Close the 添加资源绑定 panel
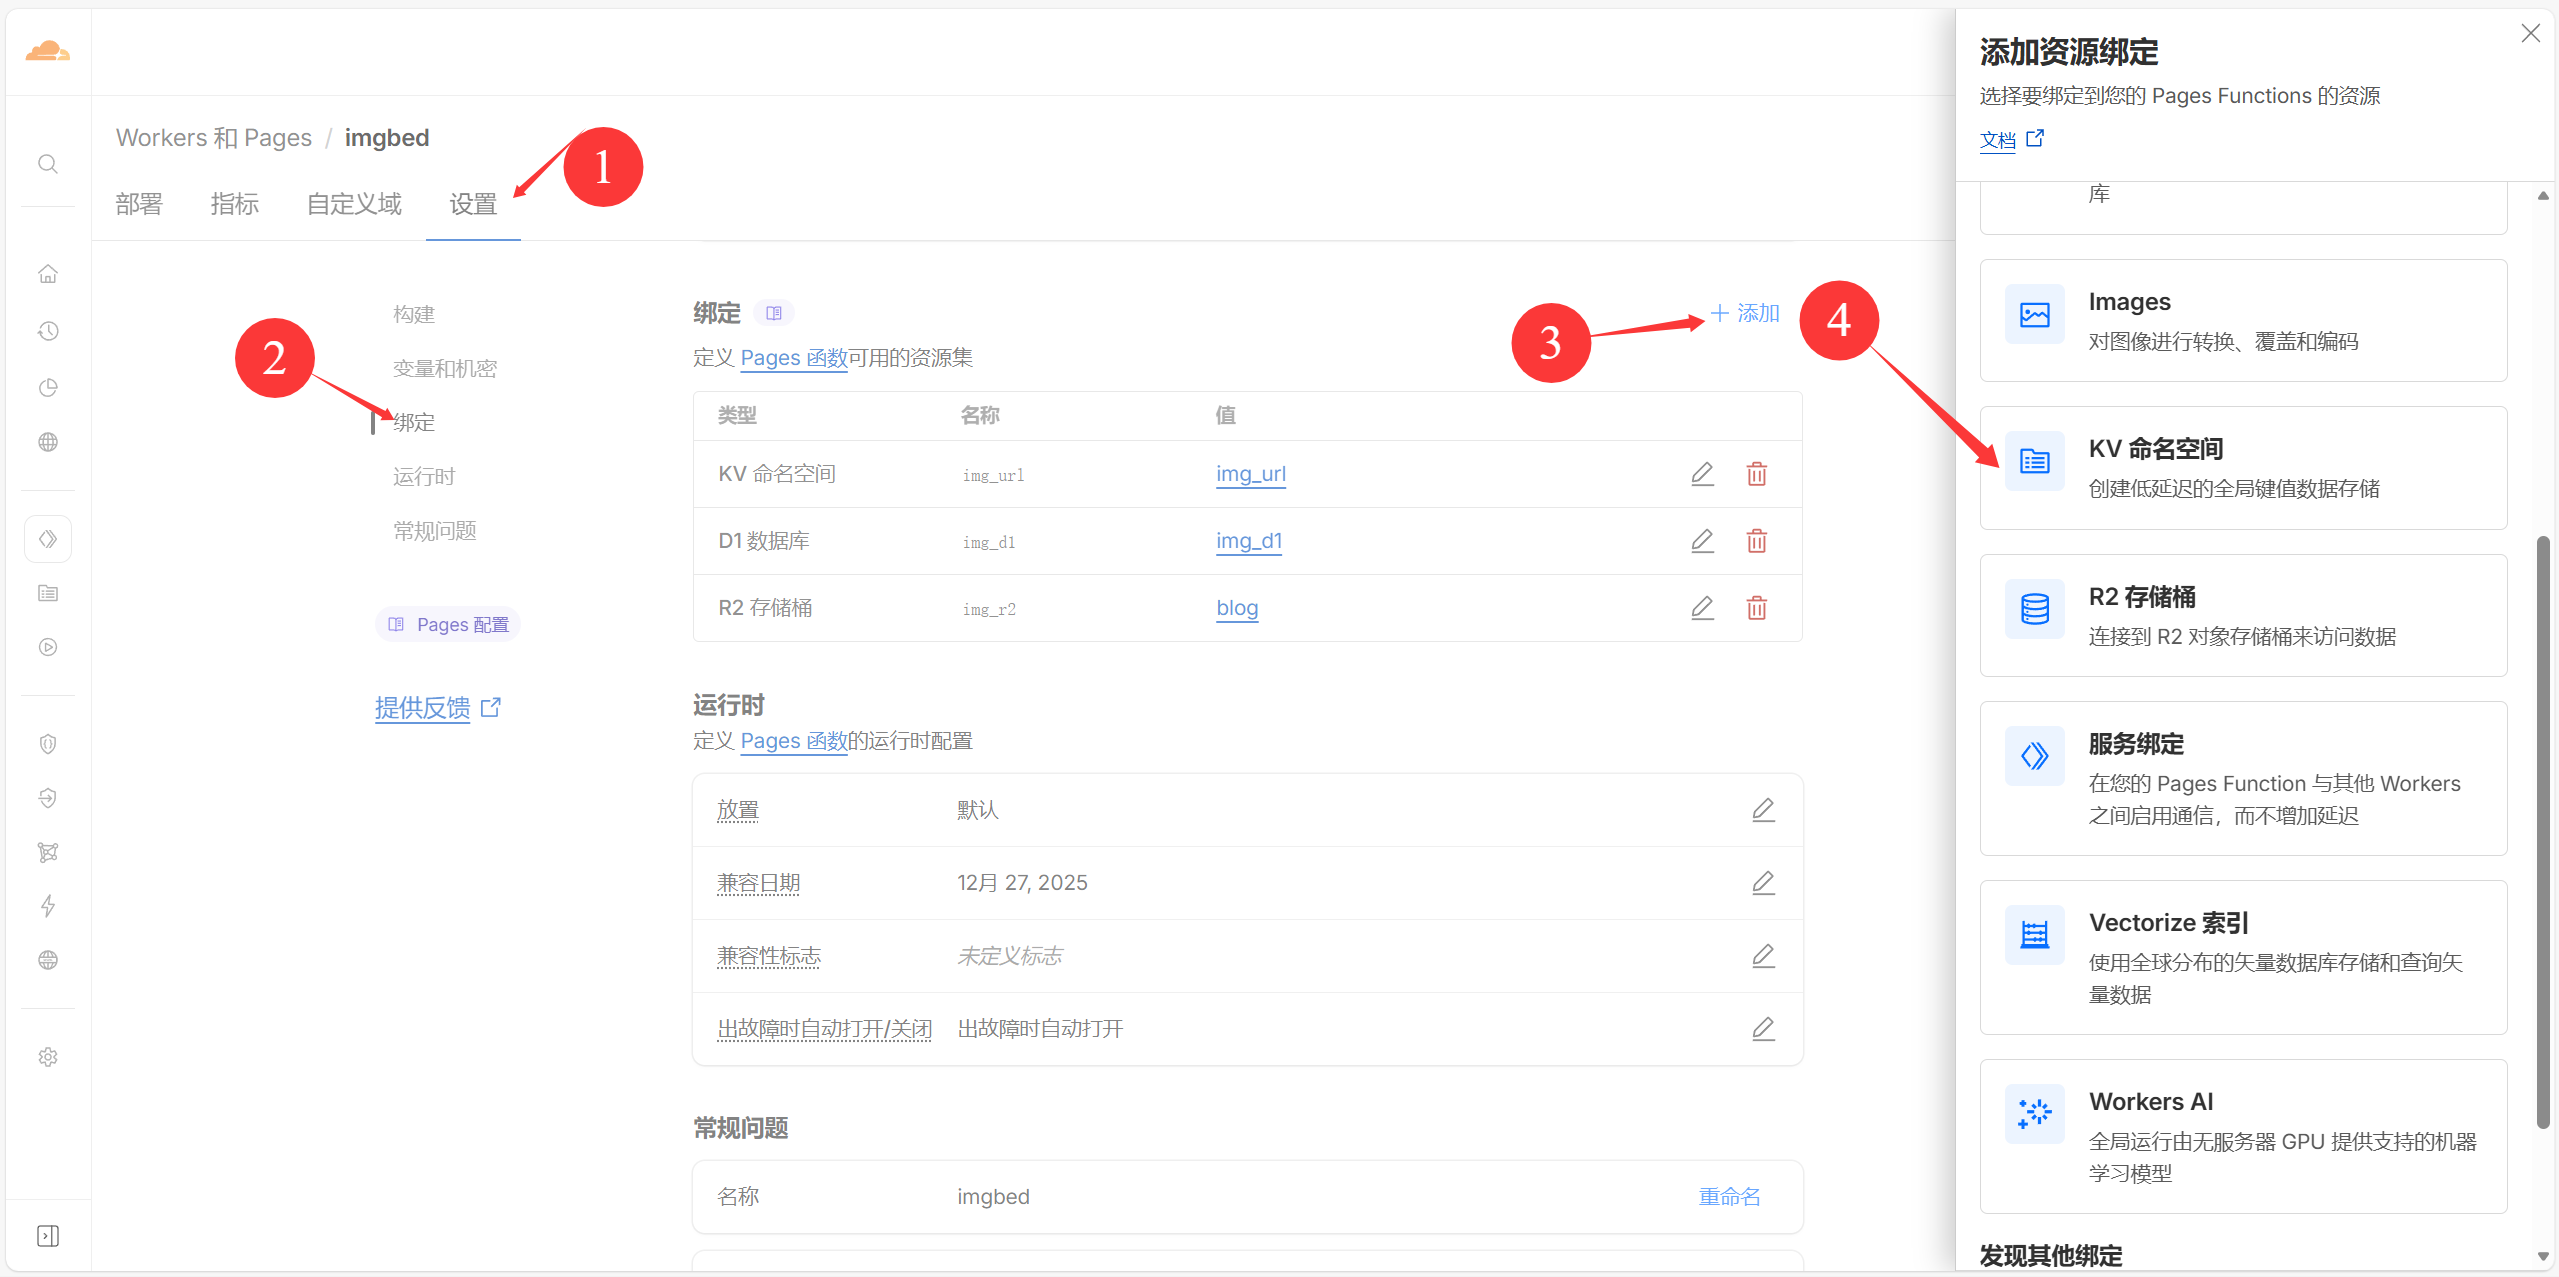This screenshot has height=1277, width=2559. [x=2530, y=34]
